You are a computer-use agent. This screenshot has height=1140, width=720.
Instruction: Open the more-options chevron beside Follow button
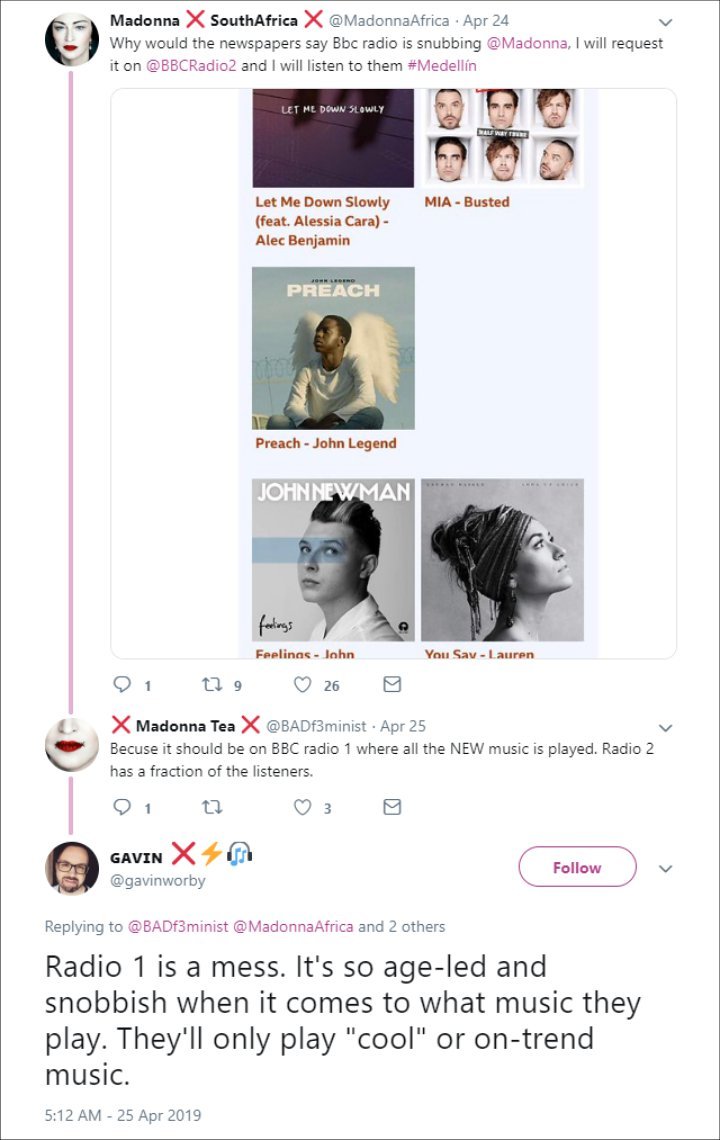(665, 868)
